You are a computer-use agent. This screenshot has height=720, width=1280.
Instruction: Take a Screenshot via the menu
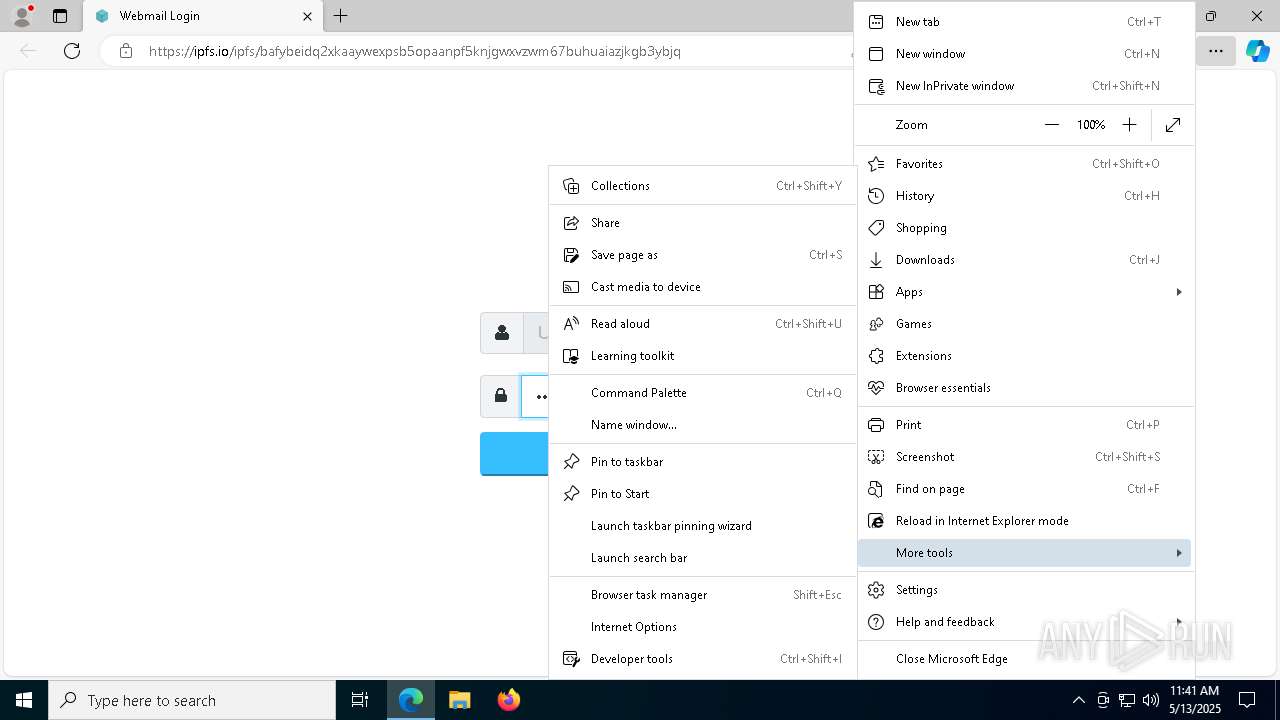1025,456
